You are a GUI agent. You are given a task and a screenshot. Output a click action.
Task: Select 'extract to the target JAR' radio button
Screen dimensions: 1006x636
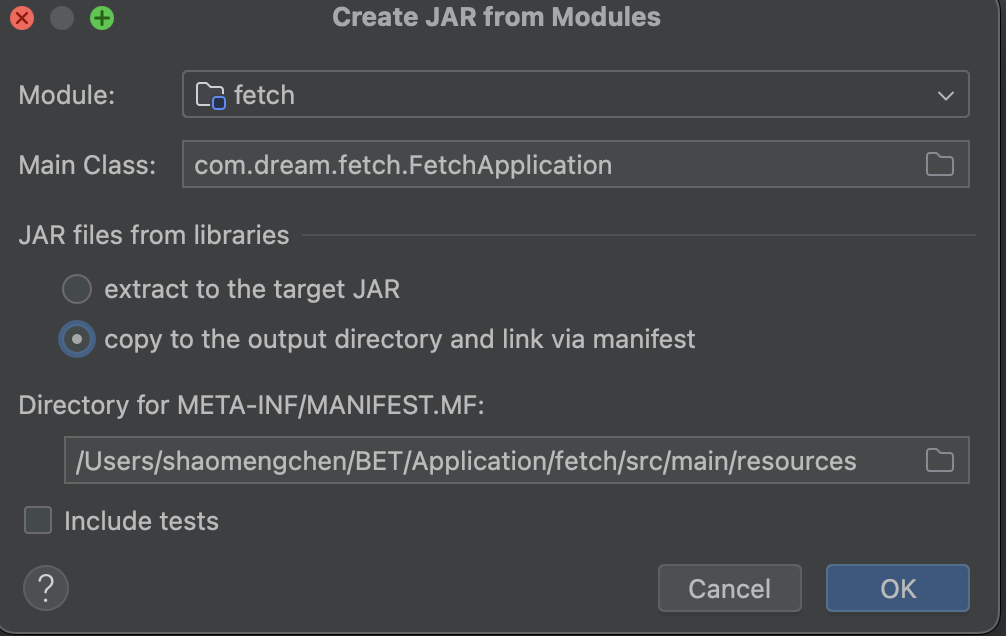point(77,290)
